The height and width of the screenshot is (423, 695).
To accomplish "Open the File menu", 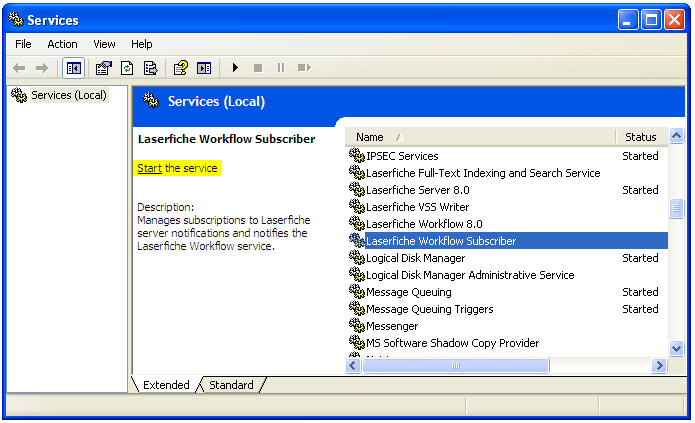I will [x=23, y=44].
